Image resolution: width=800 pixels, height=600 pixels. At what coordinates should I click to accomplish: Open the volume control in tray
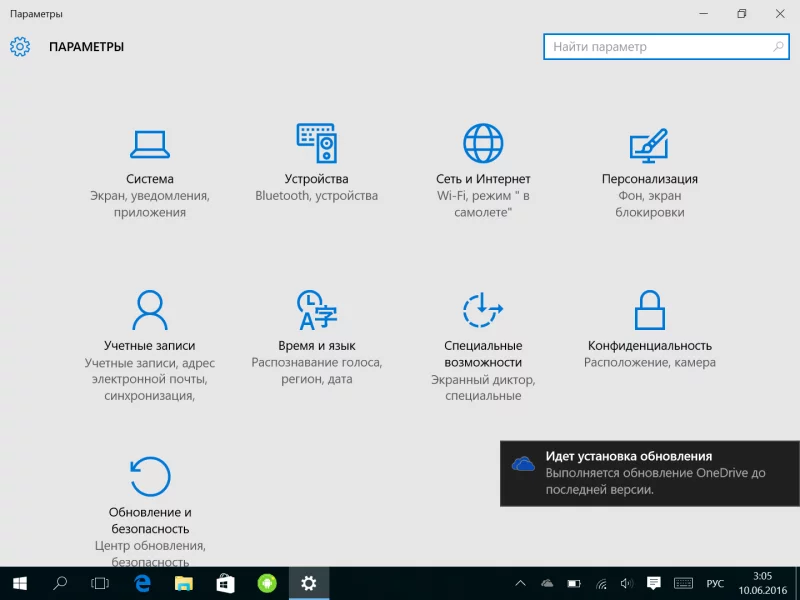point(627,583)
